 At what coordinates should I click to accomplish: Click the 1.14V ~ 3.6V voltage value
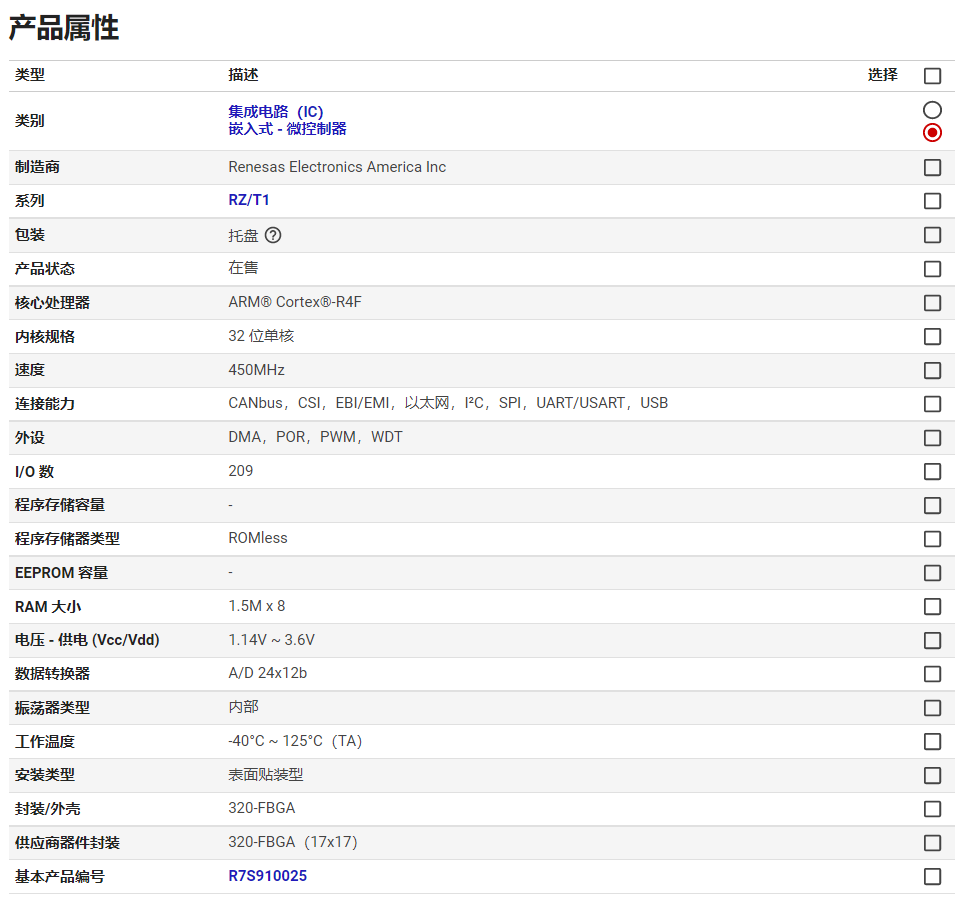tap(272, 640)
